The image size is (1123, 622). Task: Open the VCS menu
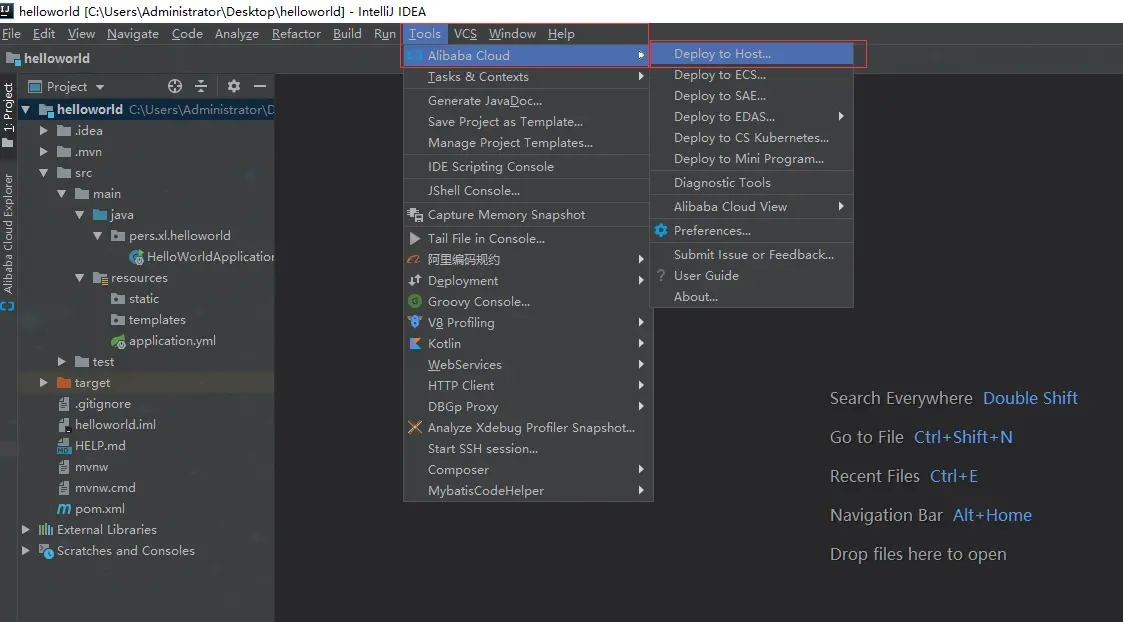pyautogui.click(x=465, y=34)
